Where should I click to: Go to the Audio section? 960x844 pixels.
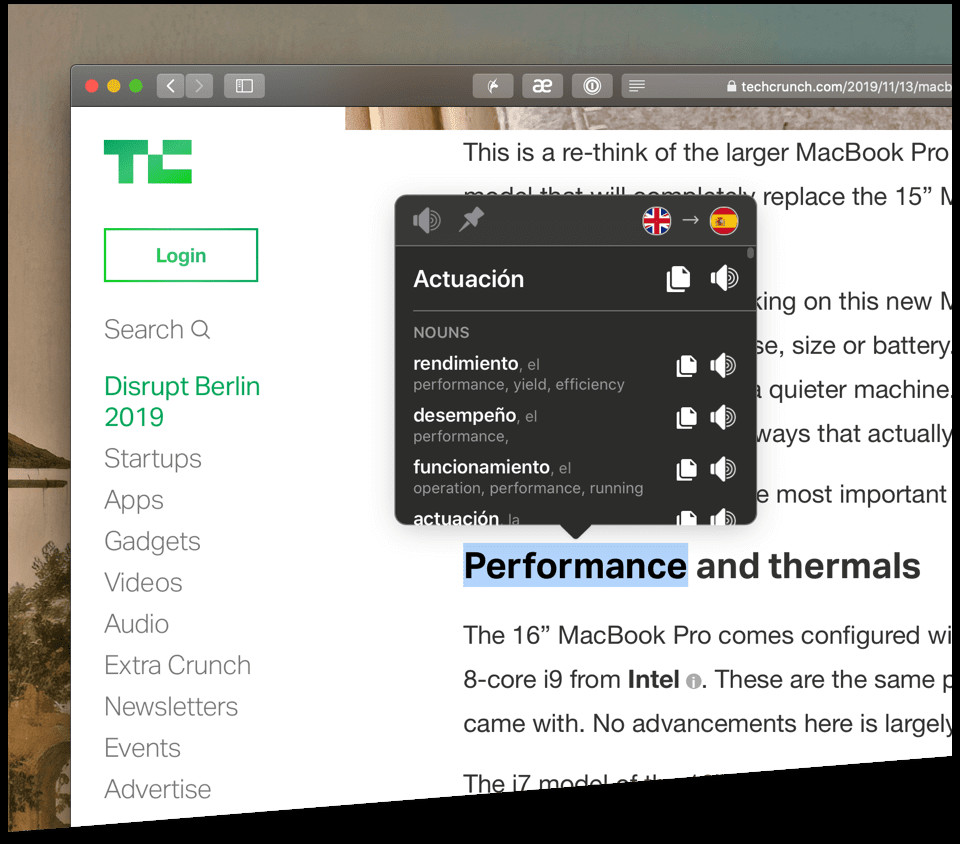136,624
